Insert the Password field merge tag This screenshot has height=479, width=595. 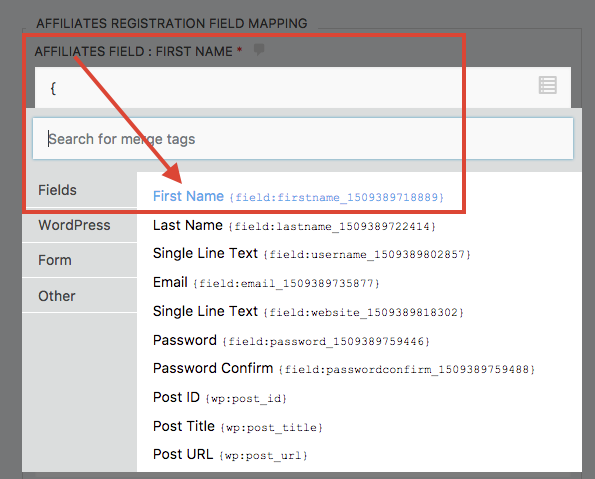coord(291,340)
